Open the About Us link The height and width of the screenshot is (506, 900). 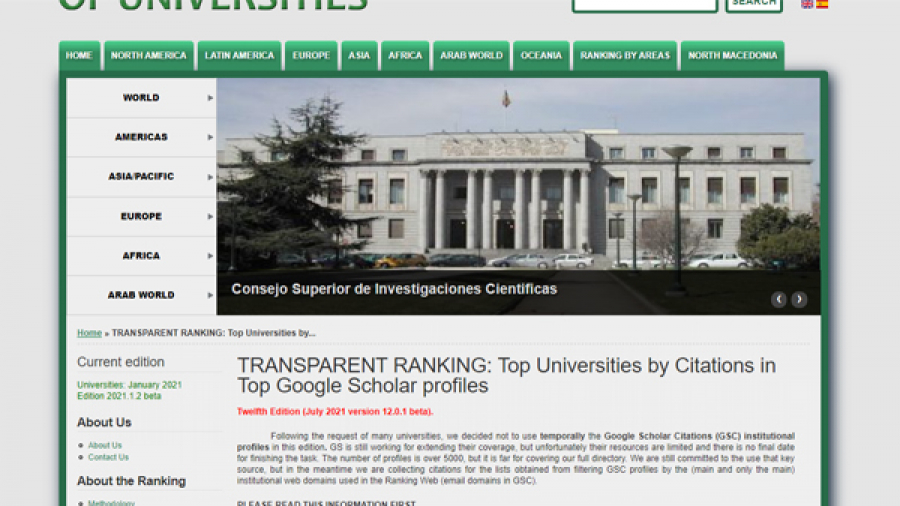pos(105,445)
